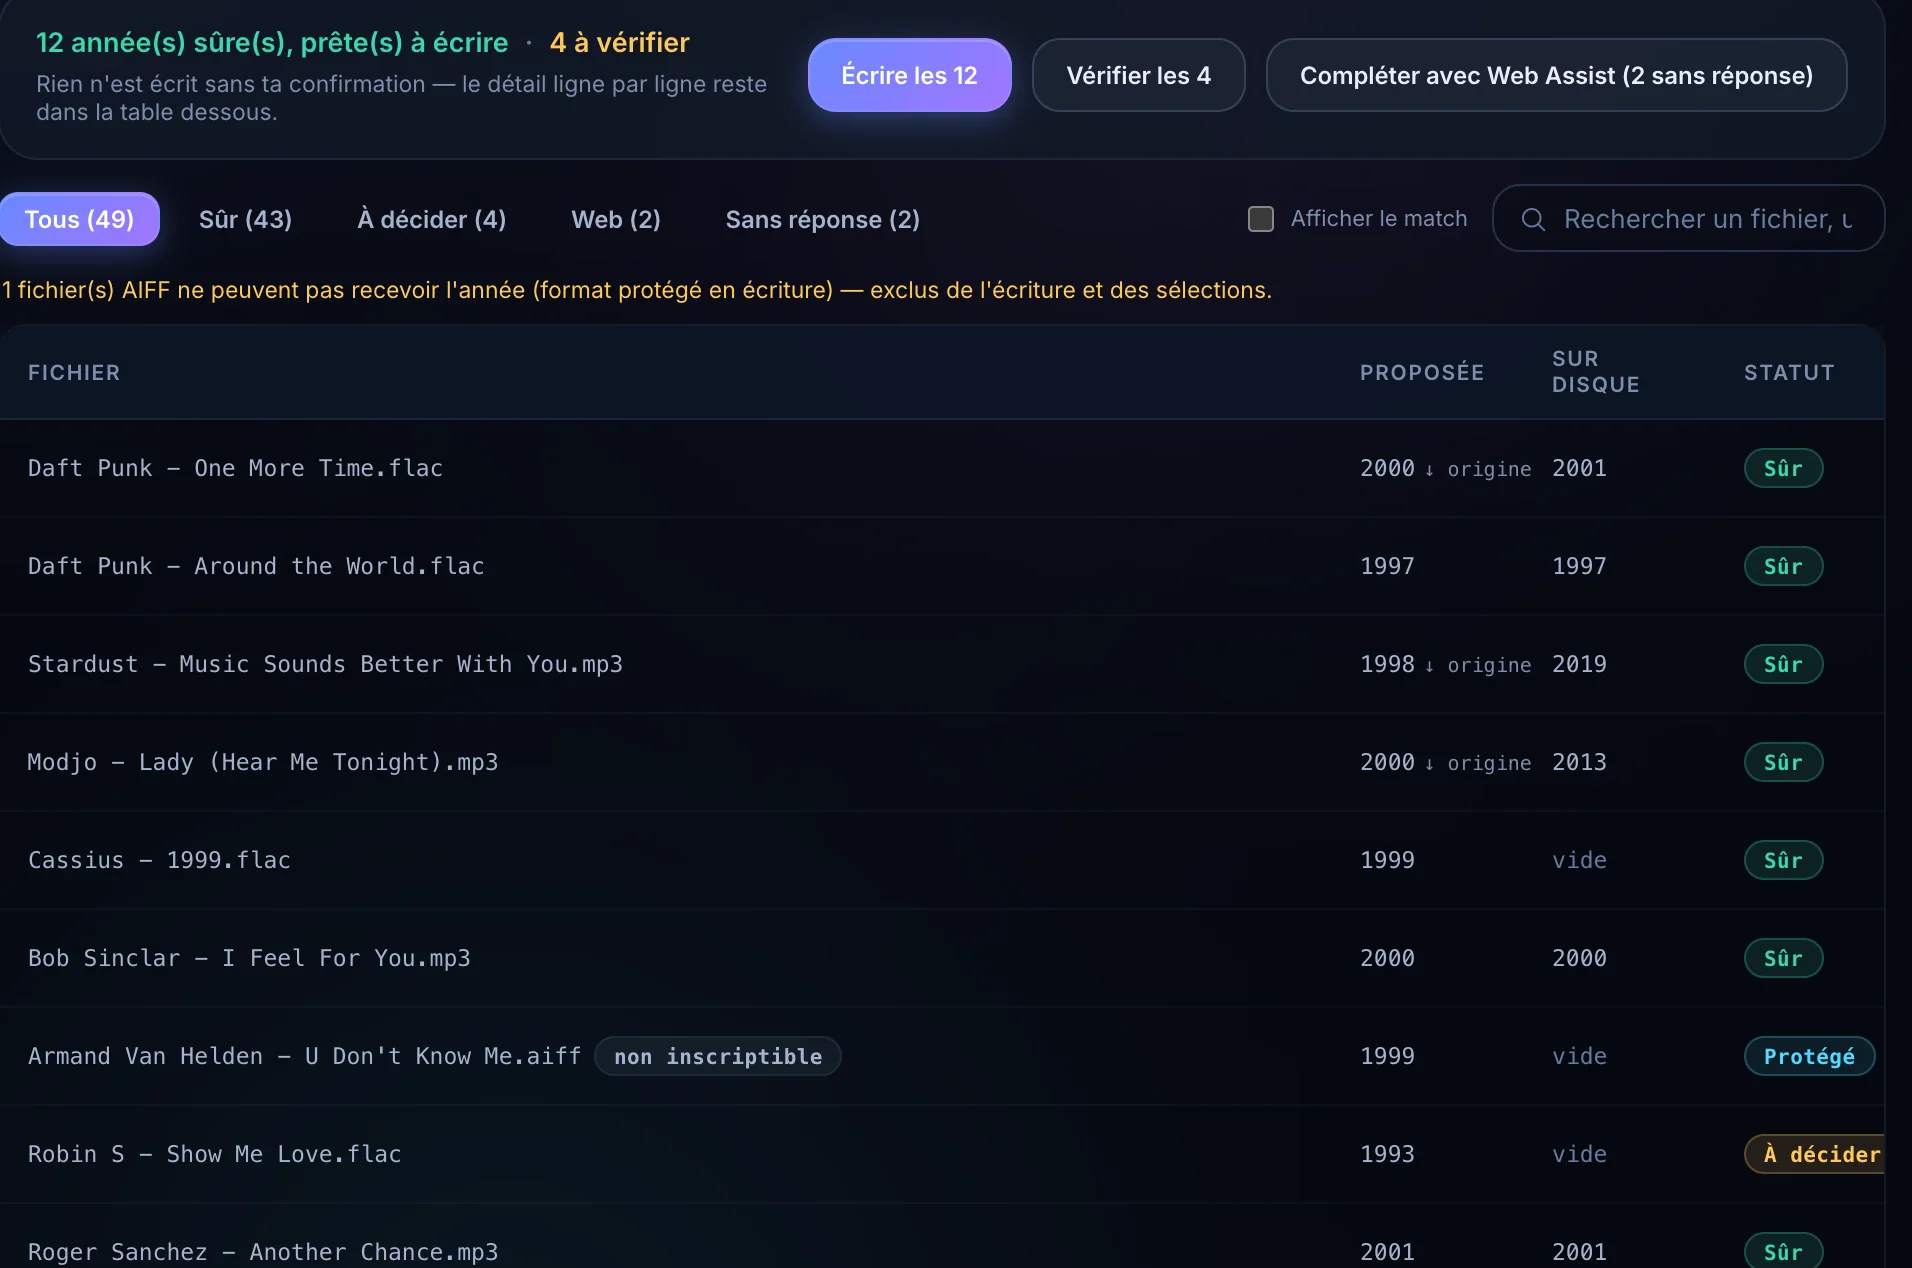
Task: Click the 'Sûr' badge on Modjo row
Action: point(1783,762)
